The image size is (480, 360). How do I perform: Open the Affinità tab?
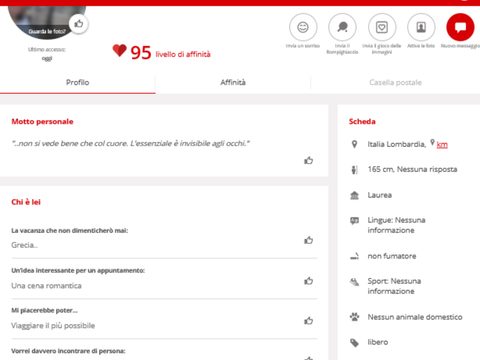pyautogui.click(x=233, y=82)
